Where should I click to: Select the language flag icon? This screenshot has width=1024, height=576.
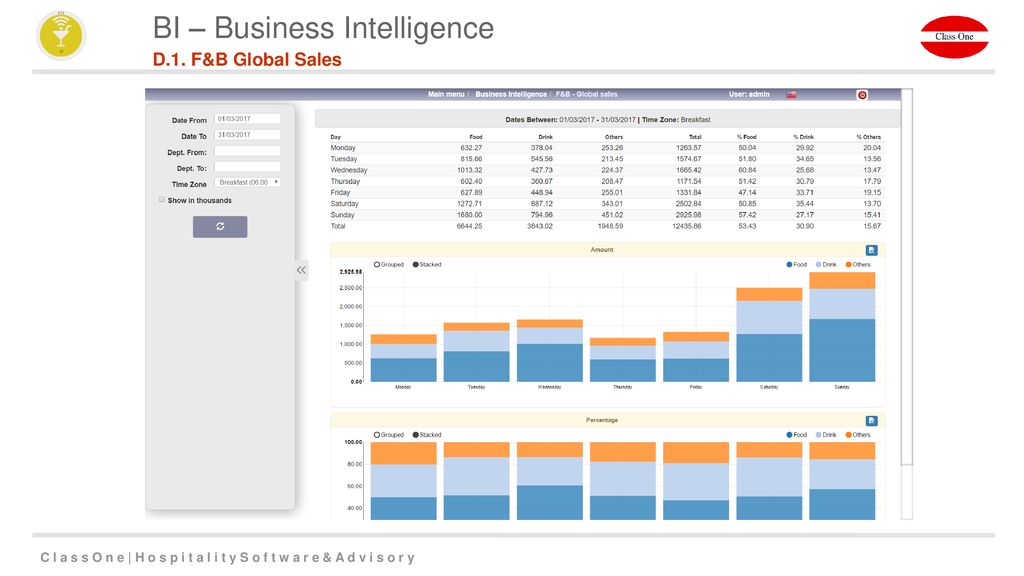click(792, 95)
